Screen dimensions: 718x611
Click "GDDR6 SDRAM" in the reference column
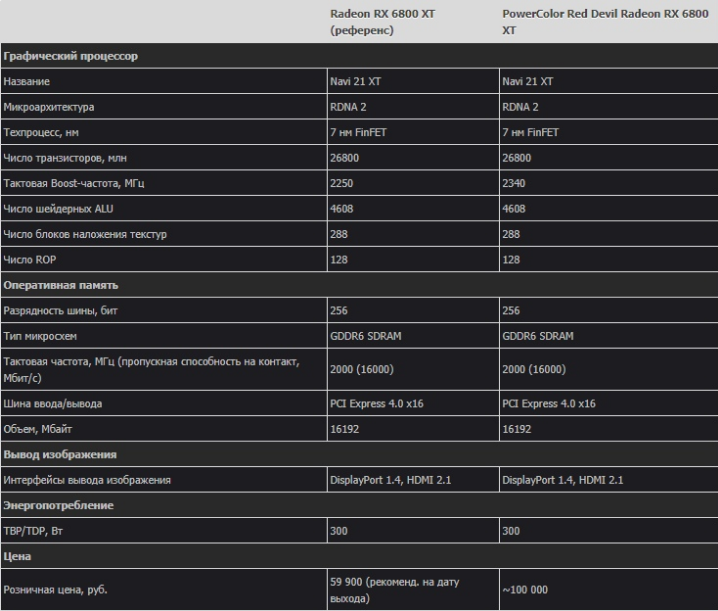tap(366, 336)
